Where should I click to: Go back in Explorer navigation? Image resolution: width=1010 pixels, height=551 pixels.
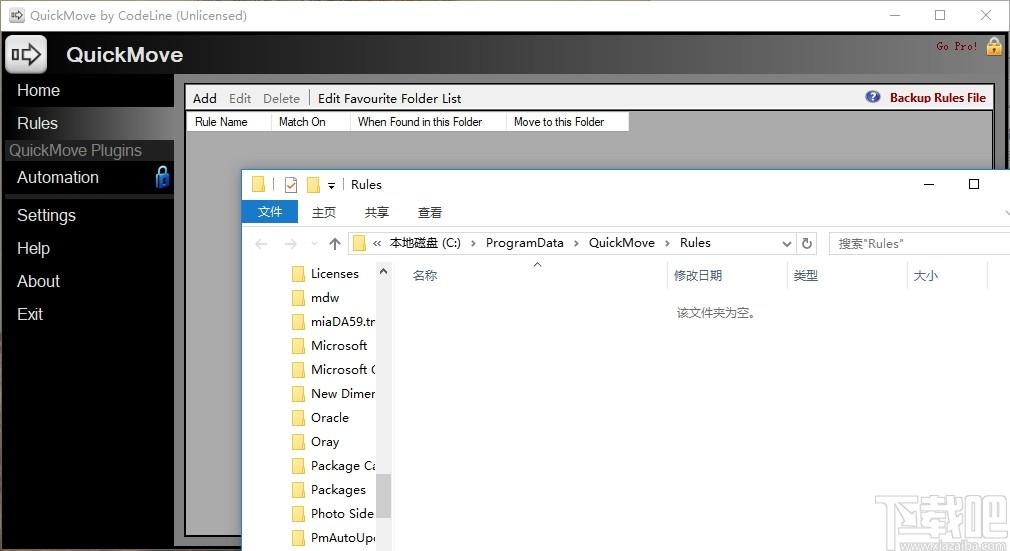click(261, 244)
